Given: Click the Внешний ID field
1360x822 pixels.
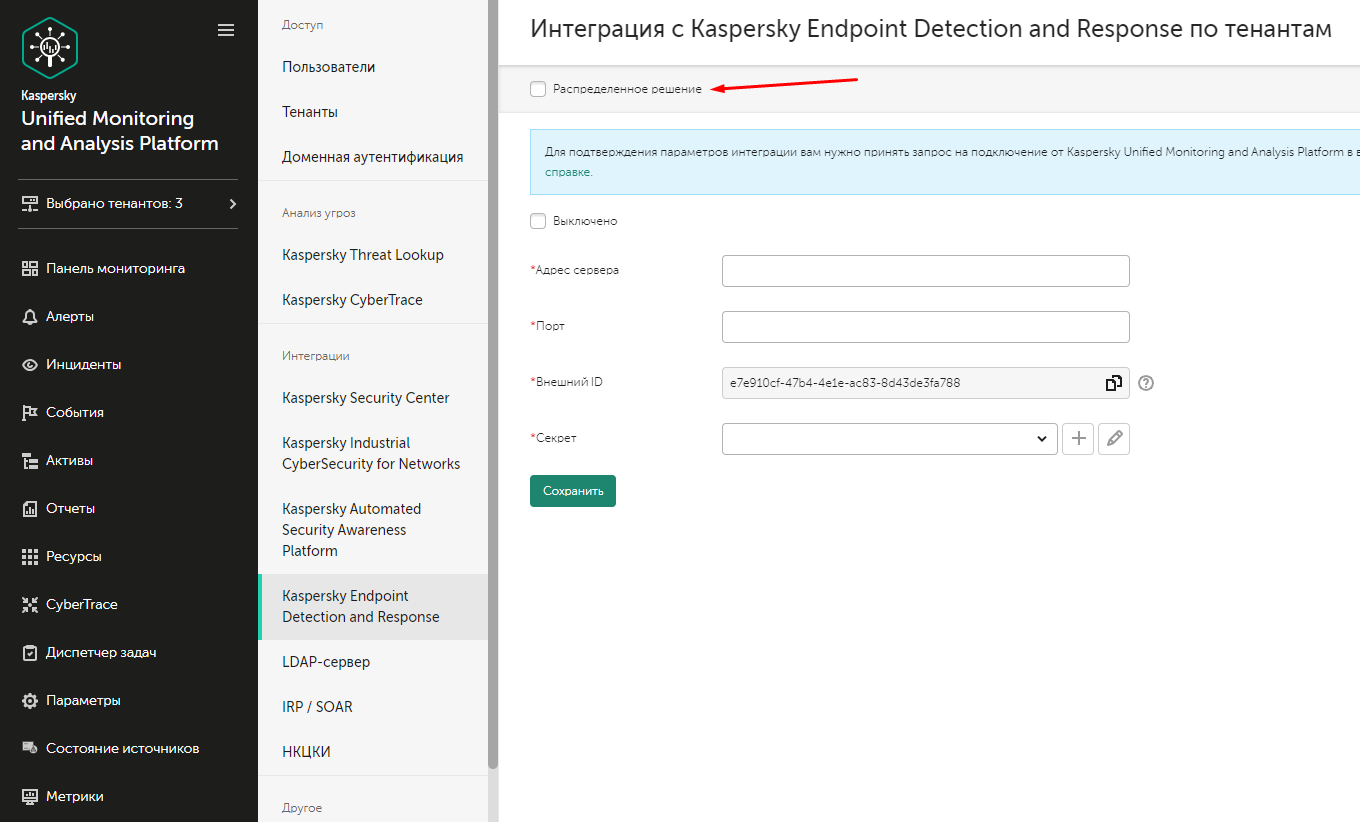Looking at the screenshot, I should (x=926, y=382).
